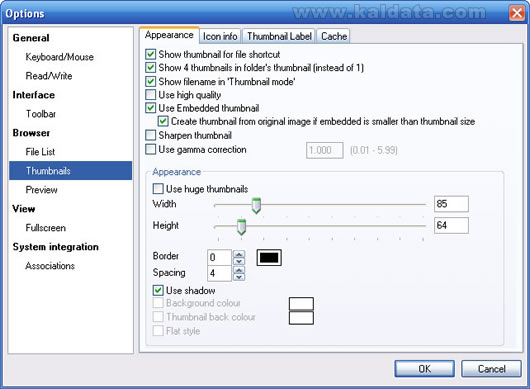This screenshot has width=530, height=389.
Task: Toggle Create thumbnail from original image option
Action: coord(163,121)
